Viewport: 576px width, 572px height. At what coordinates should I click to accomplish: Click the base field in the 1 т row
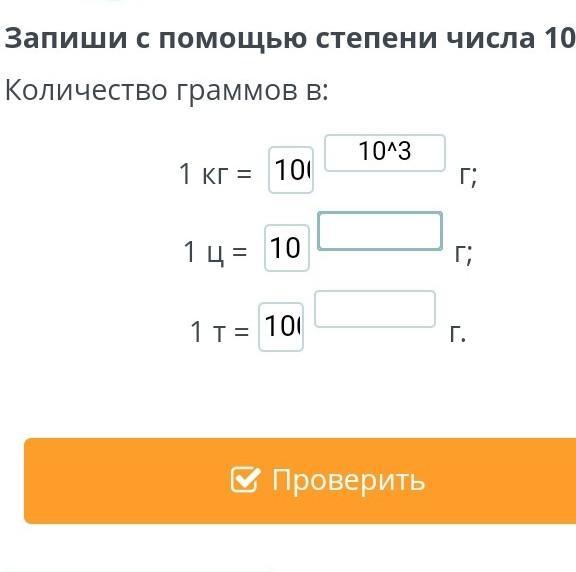(x=281, y=327)
